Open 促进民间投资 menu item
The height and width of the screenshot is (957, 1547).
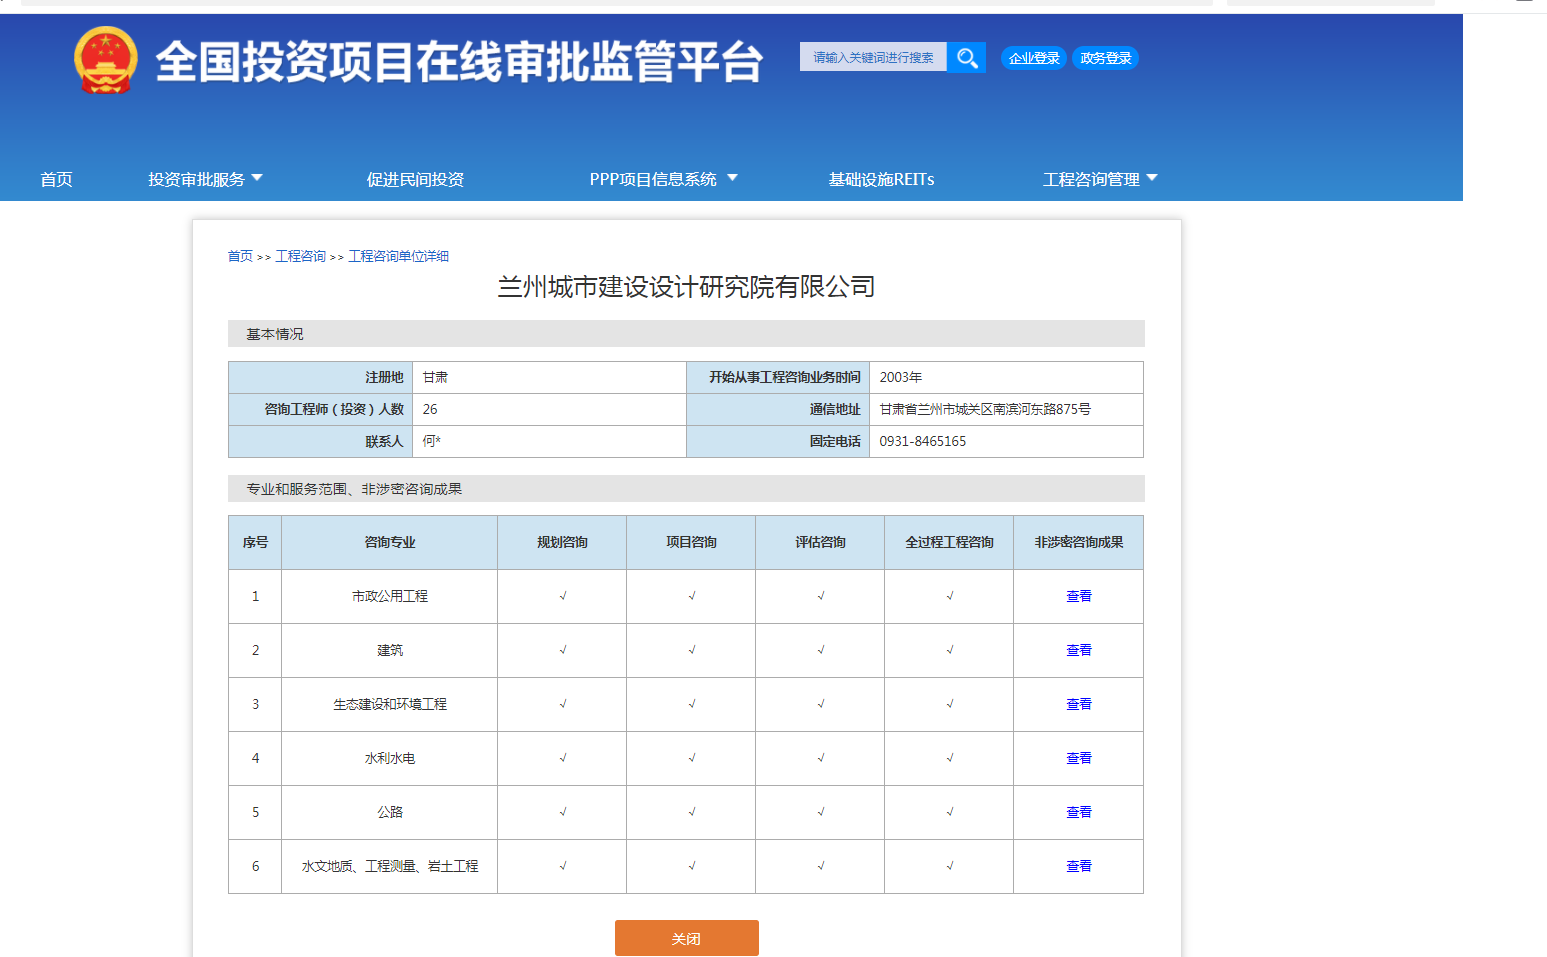415,179
